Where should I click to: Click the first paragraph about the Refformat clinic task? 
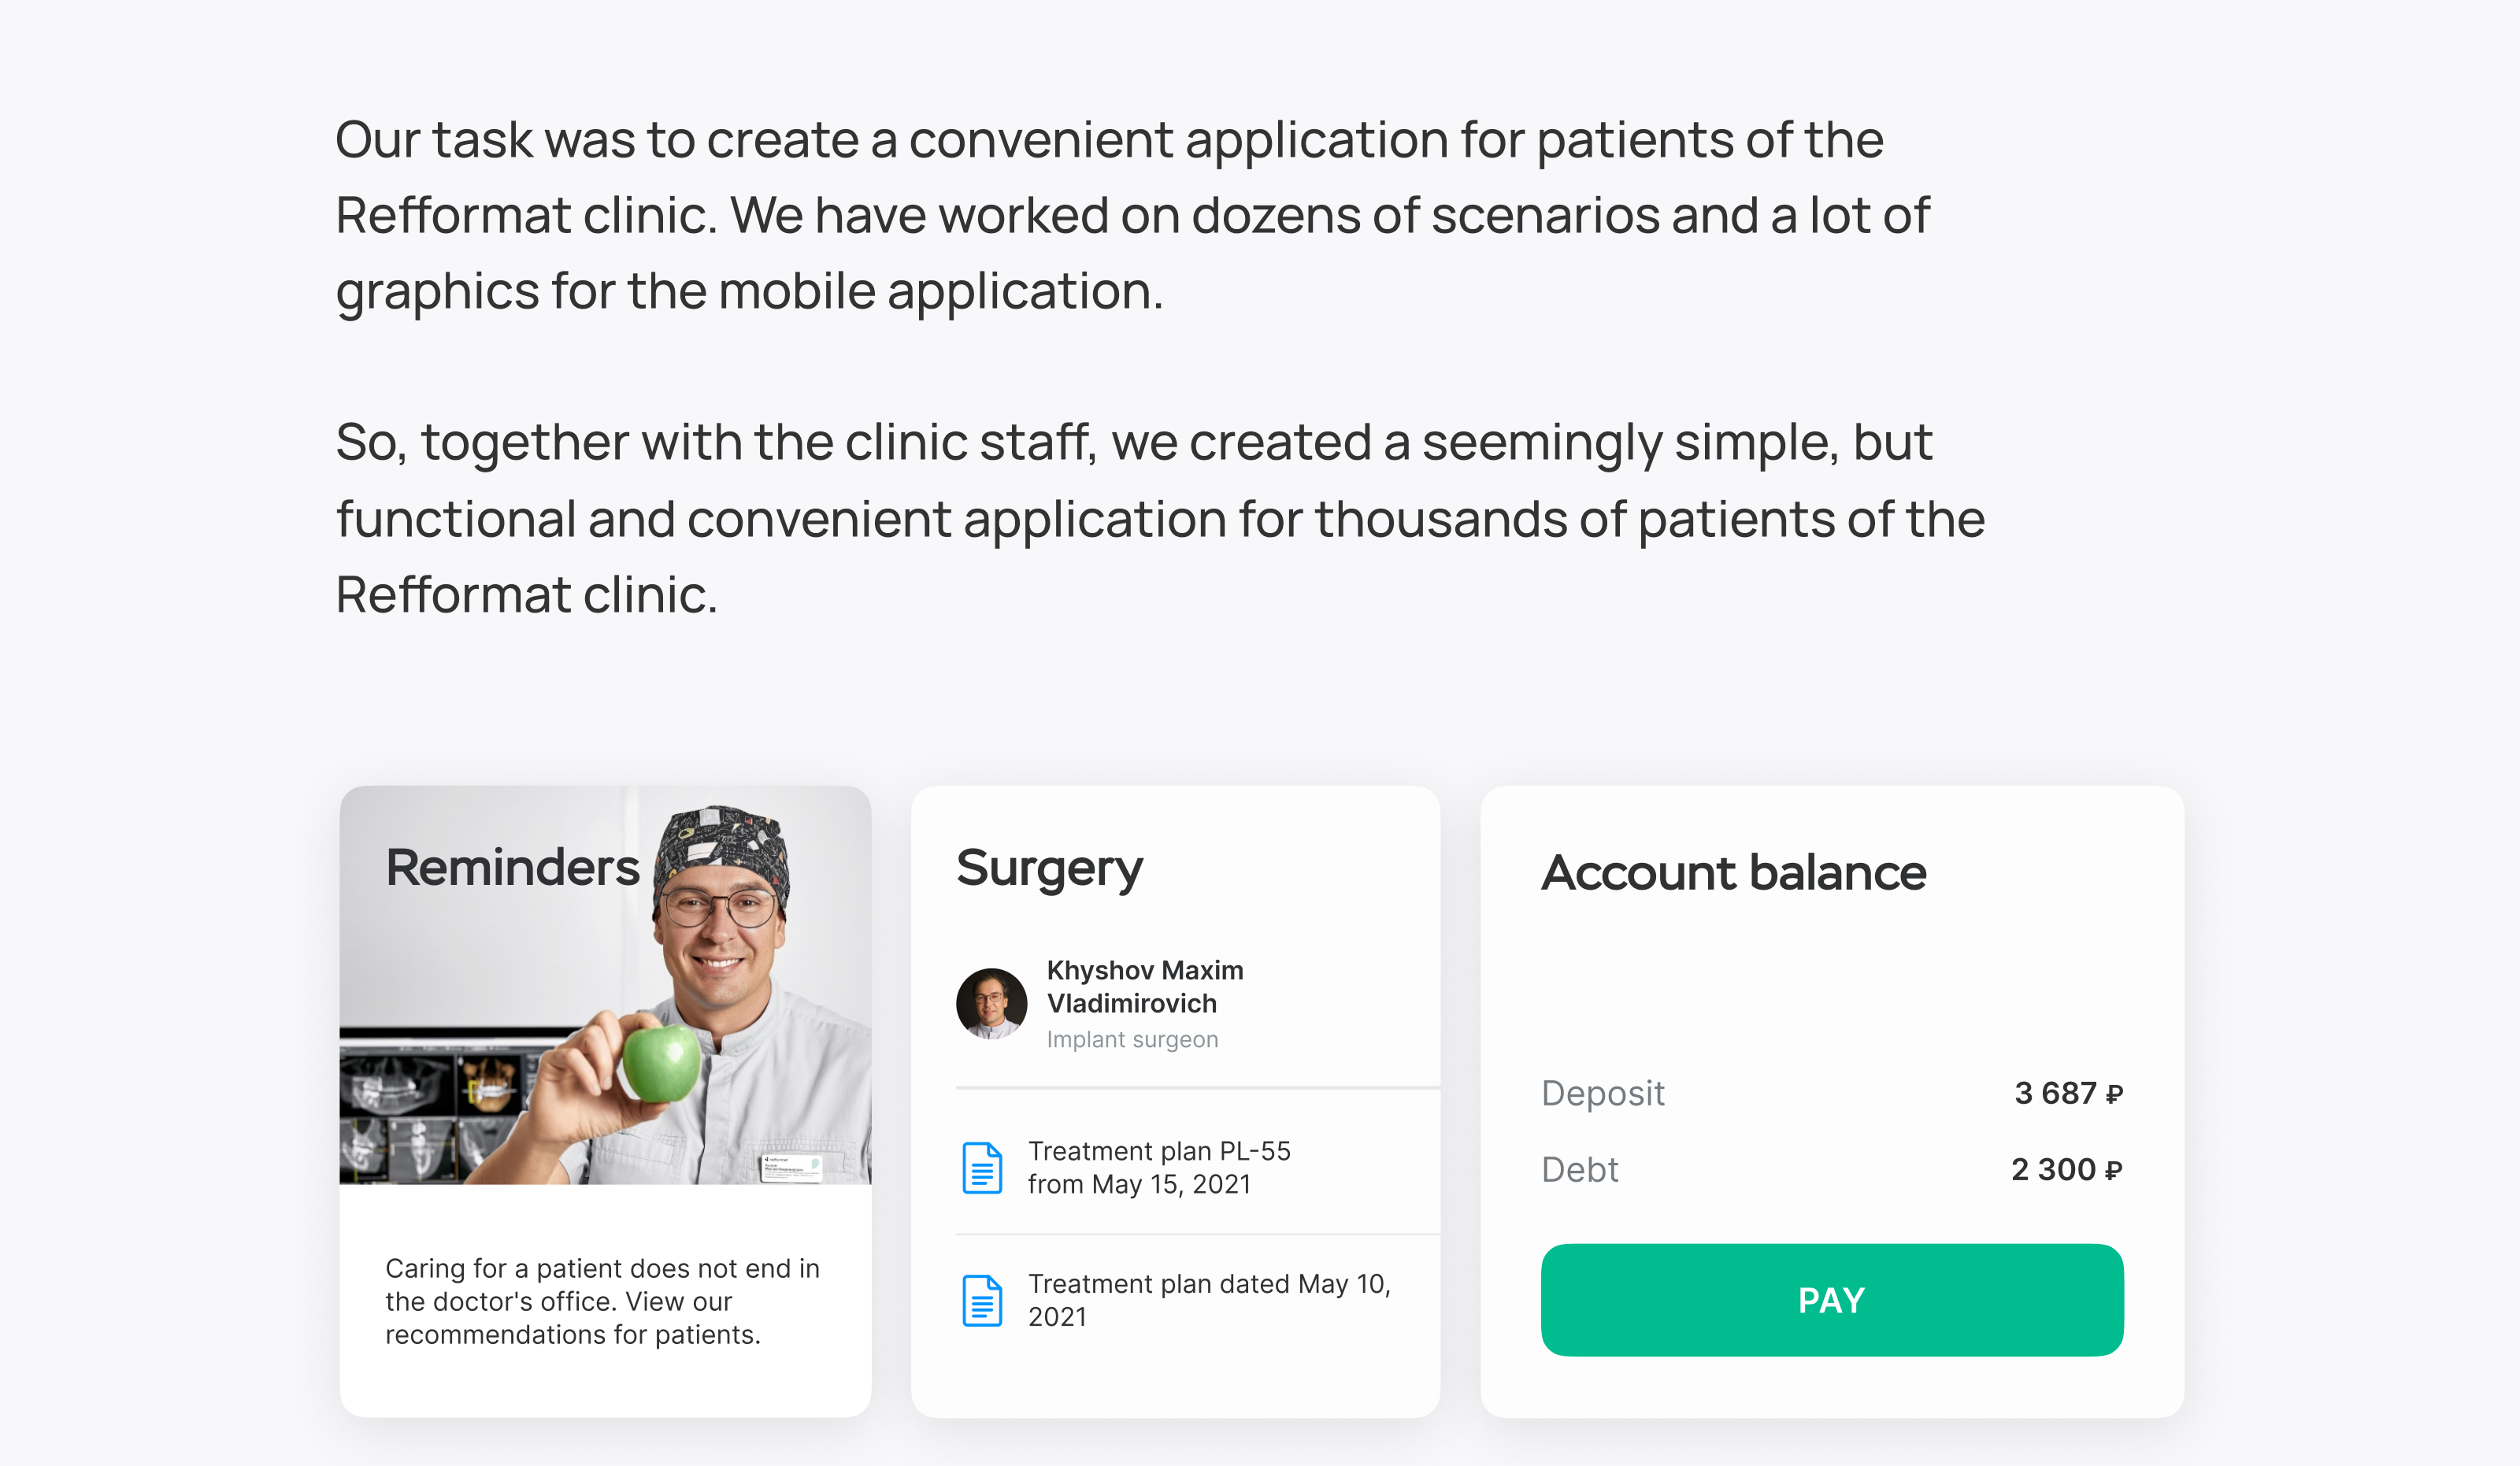(1132, 215)
